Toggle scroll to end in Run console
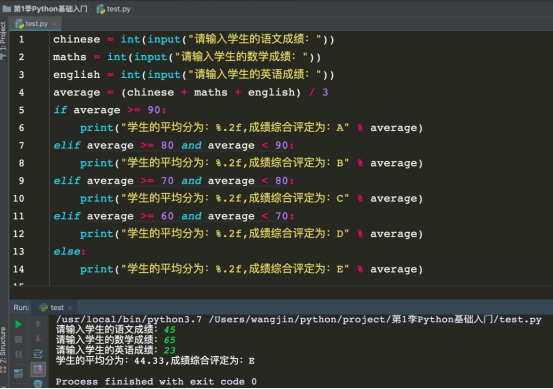 (38, 369)
